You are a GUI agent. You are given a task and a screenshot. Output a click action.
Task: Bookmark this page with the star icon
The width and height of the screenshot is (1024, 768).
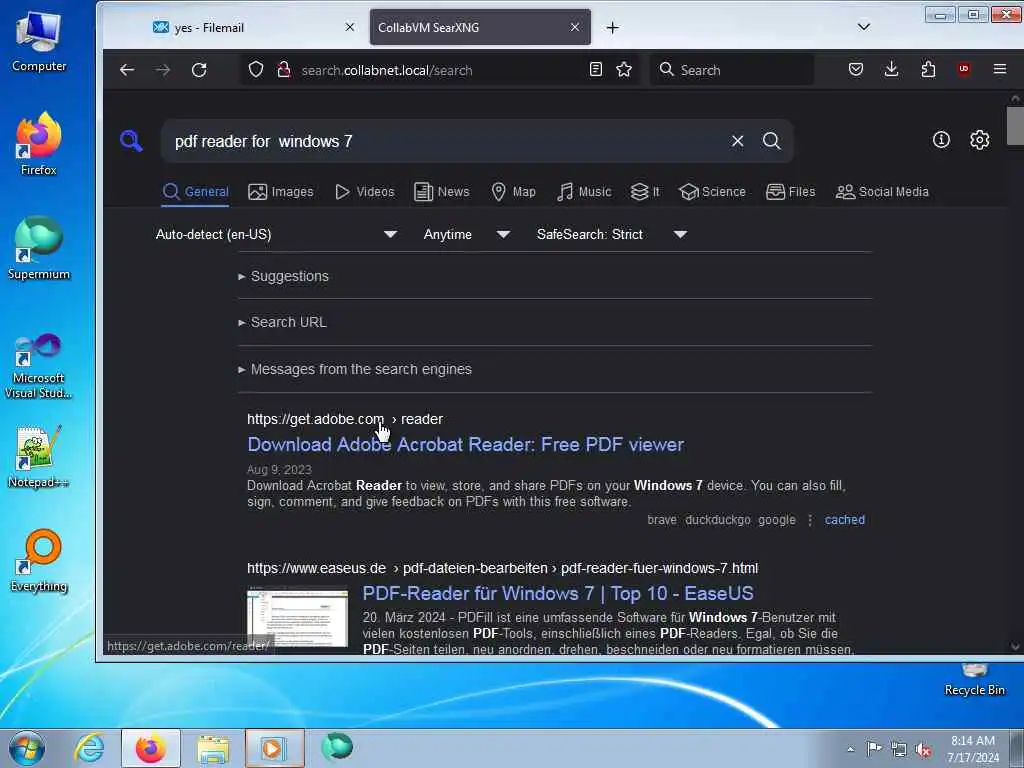point(624,69)
